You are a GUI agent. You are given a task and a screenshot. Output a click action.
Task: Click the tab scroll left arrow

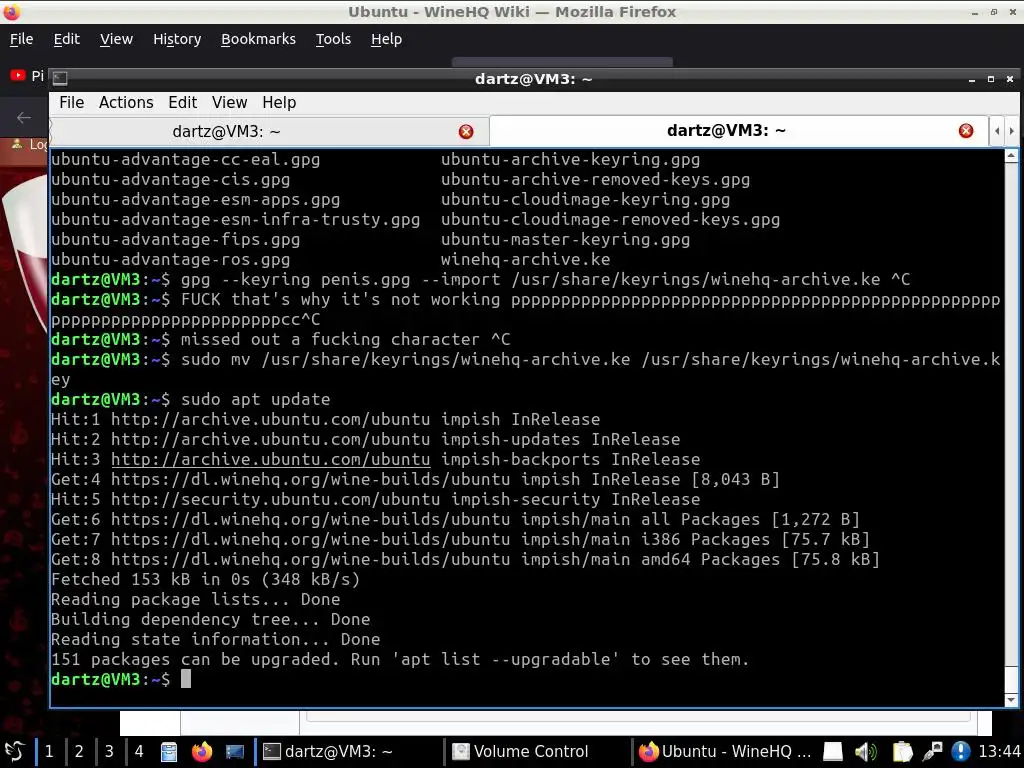[x=997, y=131]
